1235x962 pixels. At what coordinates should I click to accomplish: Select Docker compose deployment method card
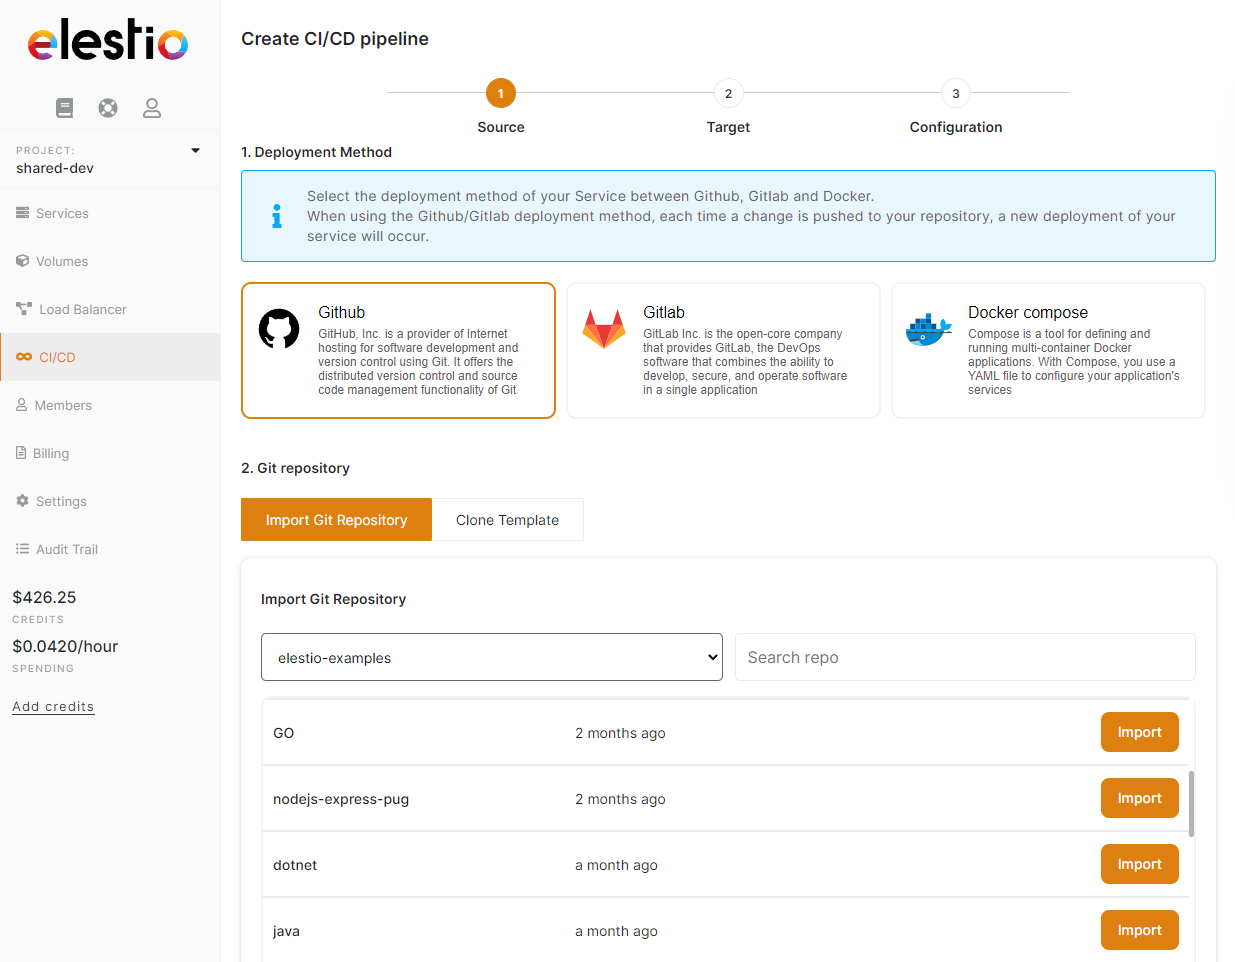pos(1048,350)
